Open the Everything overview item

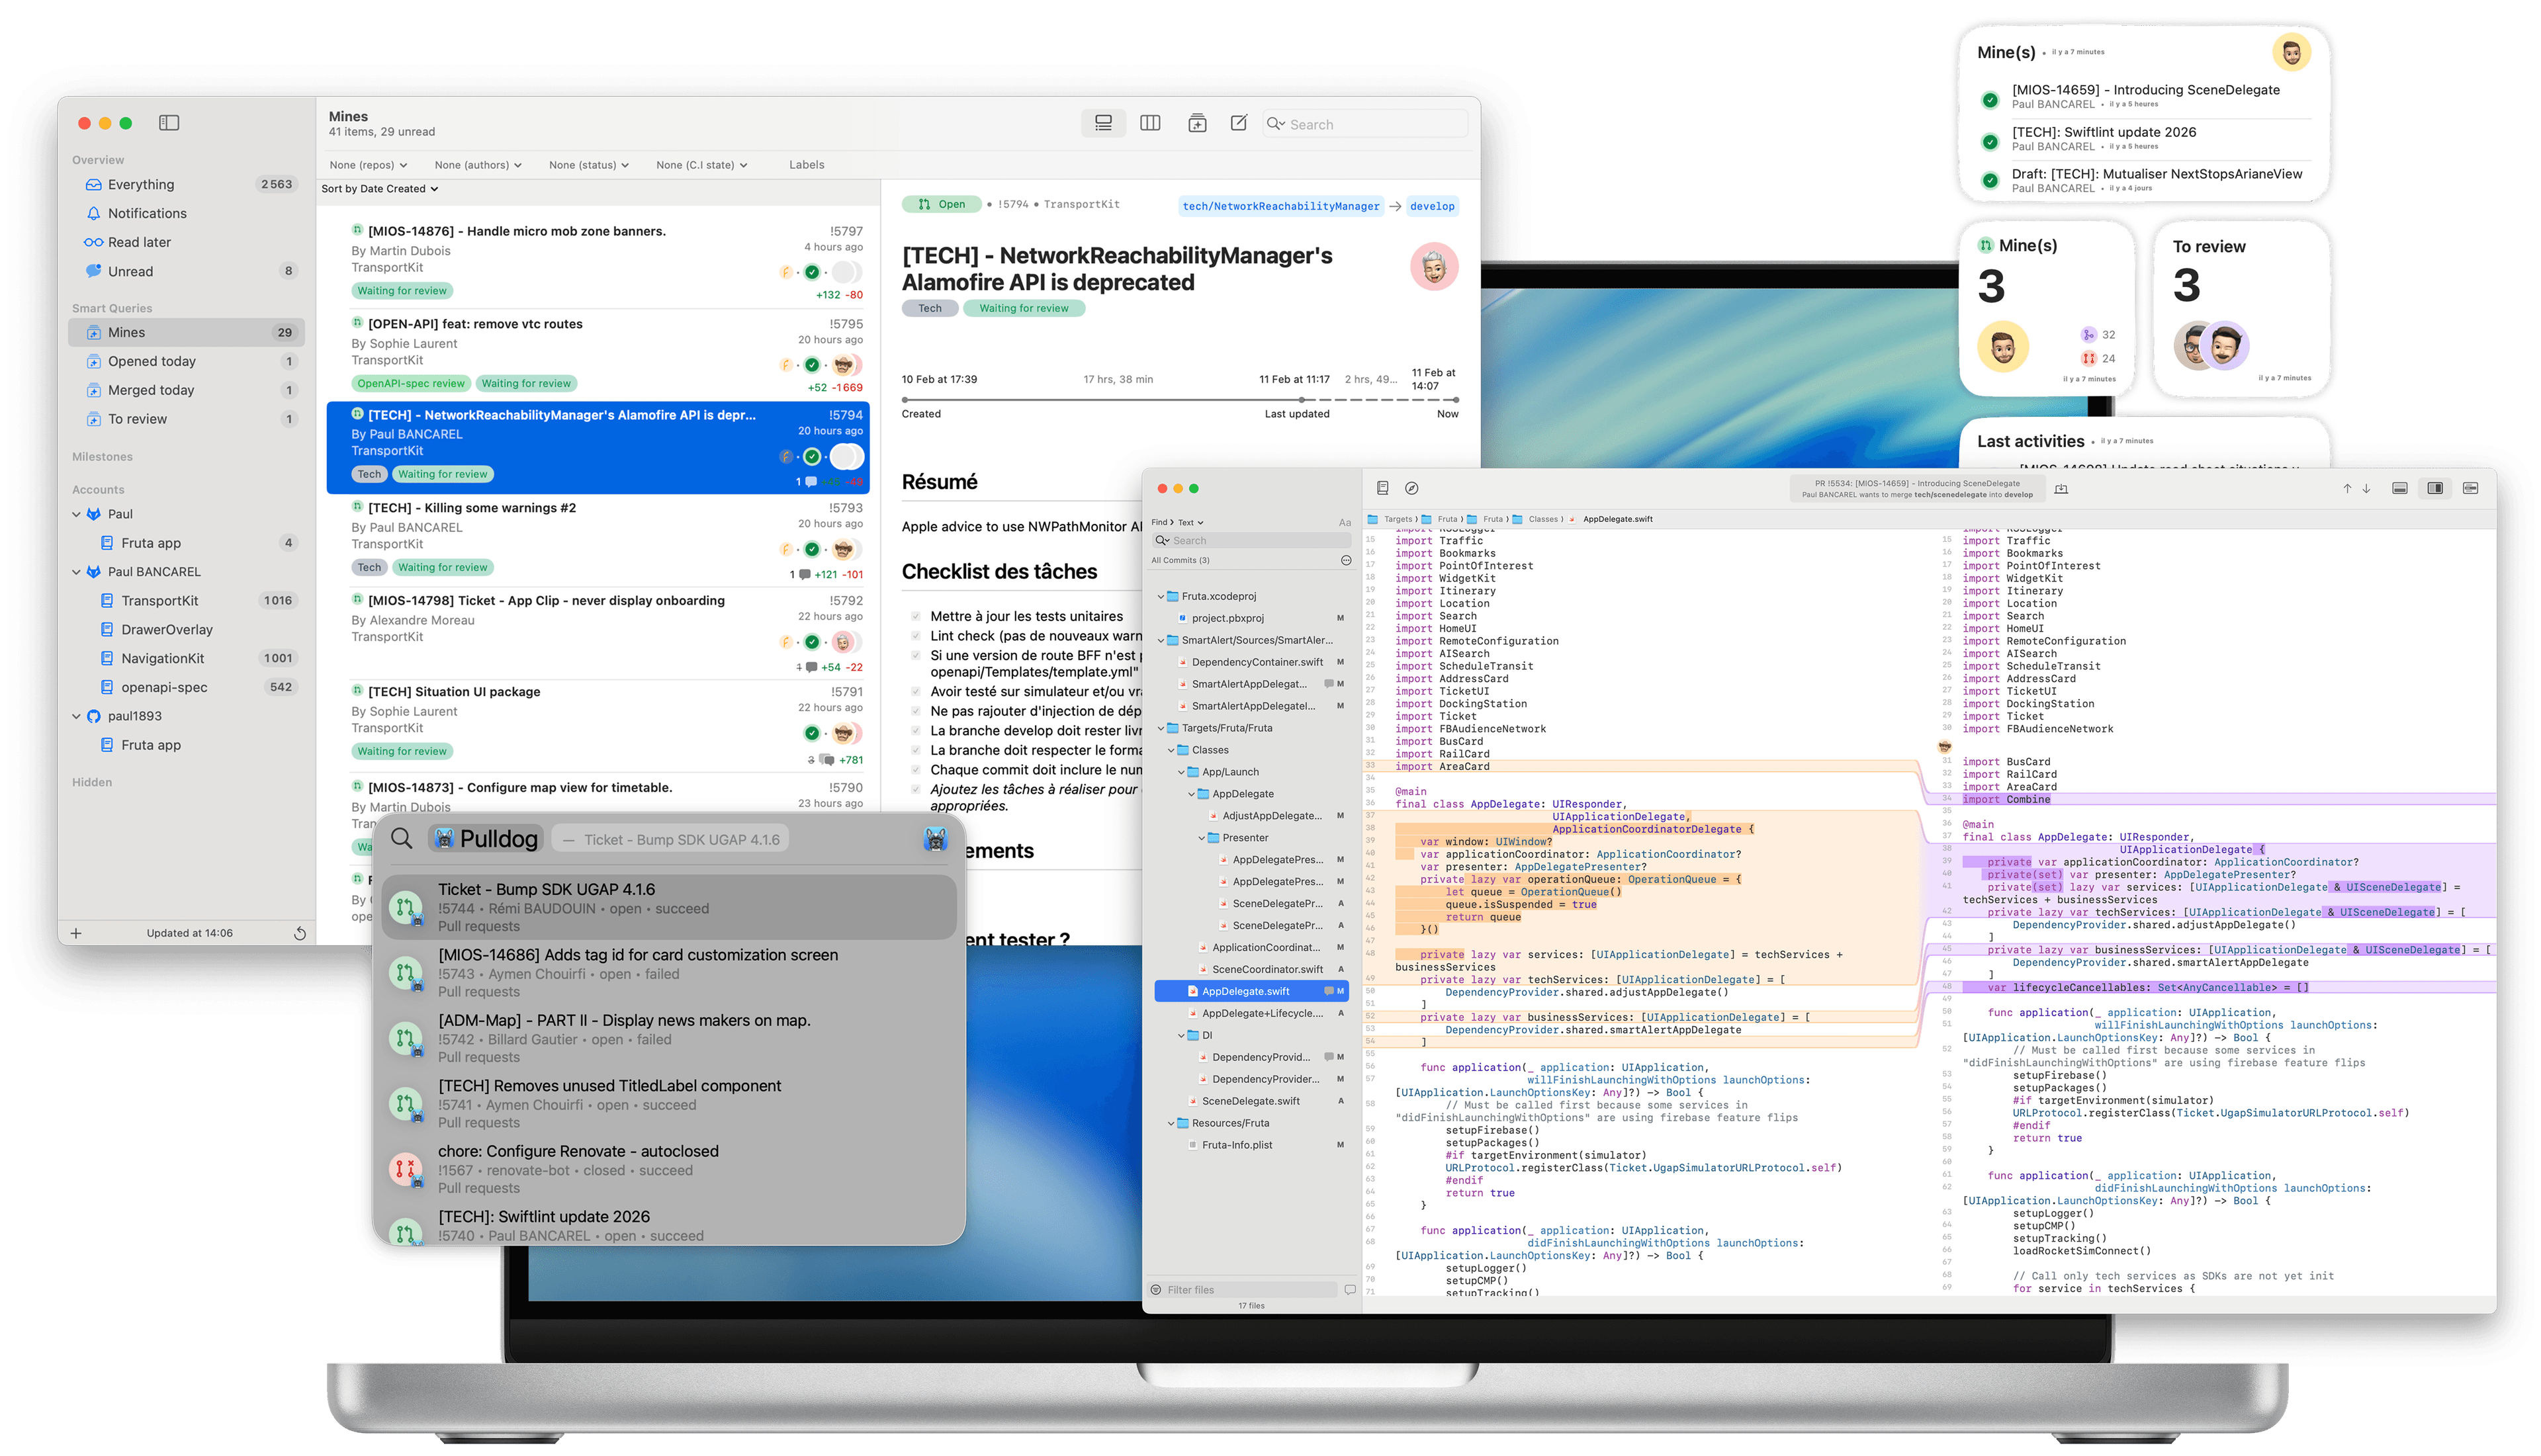141,185
